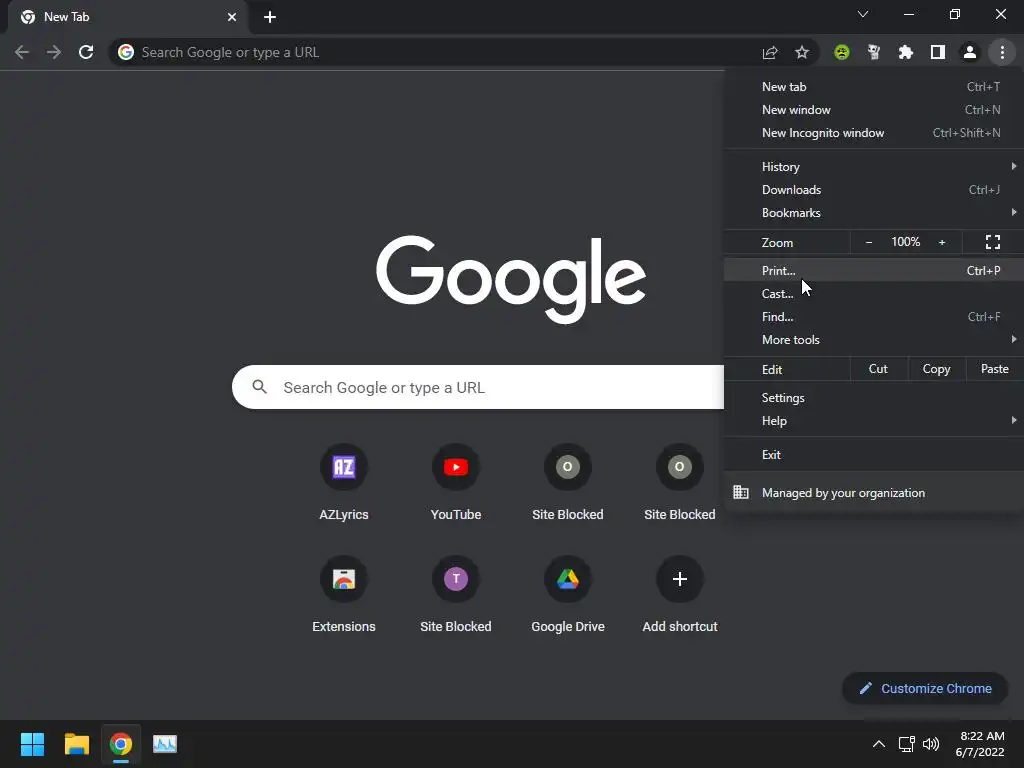Click the Customize Chrome button
Viewport: 1024px width, 768px height.
925,688
